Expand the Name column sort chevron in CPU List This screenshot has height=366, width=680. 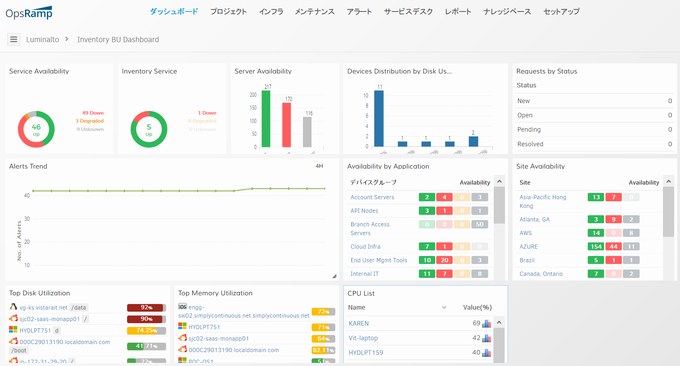coord(444,307)
